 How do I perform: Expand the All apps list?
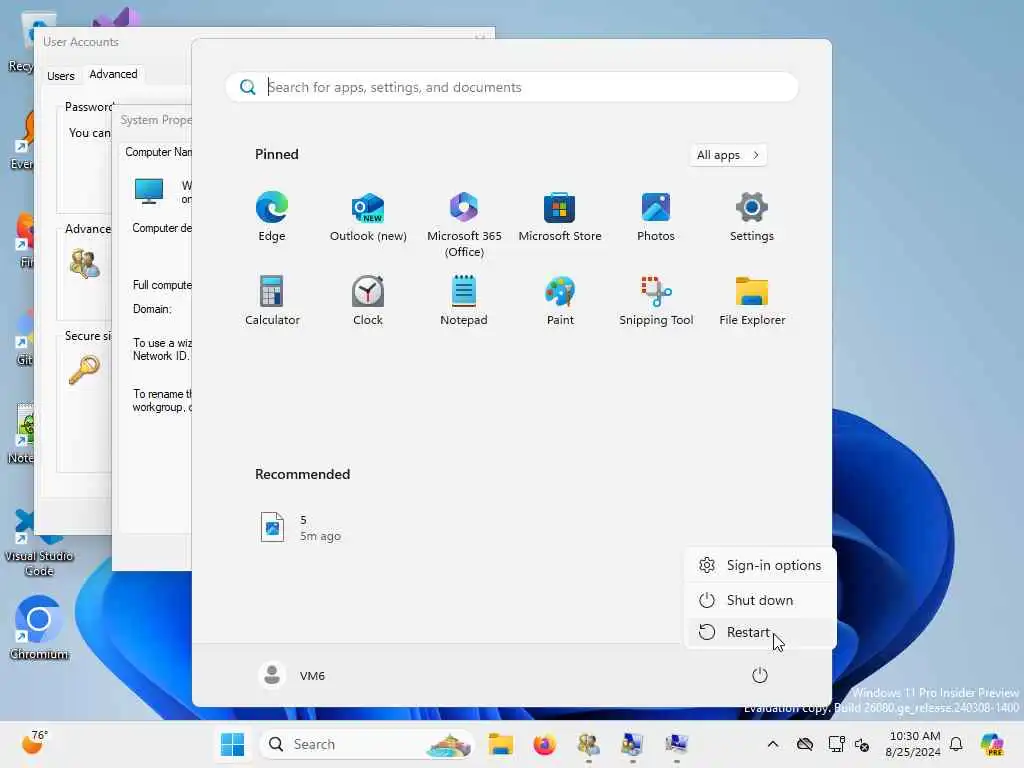pos(728,155)
